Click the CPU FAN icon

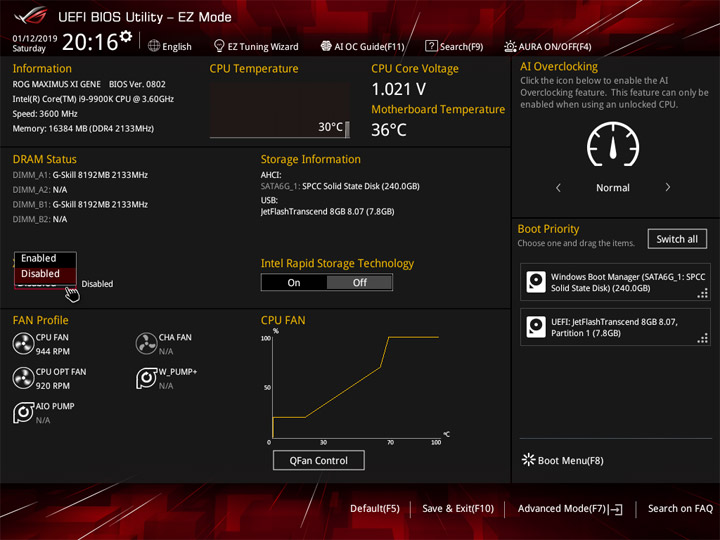[23, 343]
